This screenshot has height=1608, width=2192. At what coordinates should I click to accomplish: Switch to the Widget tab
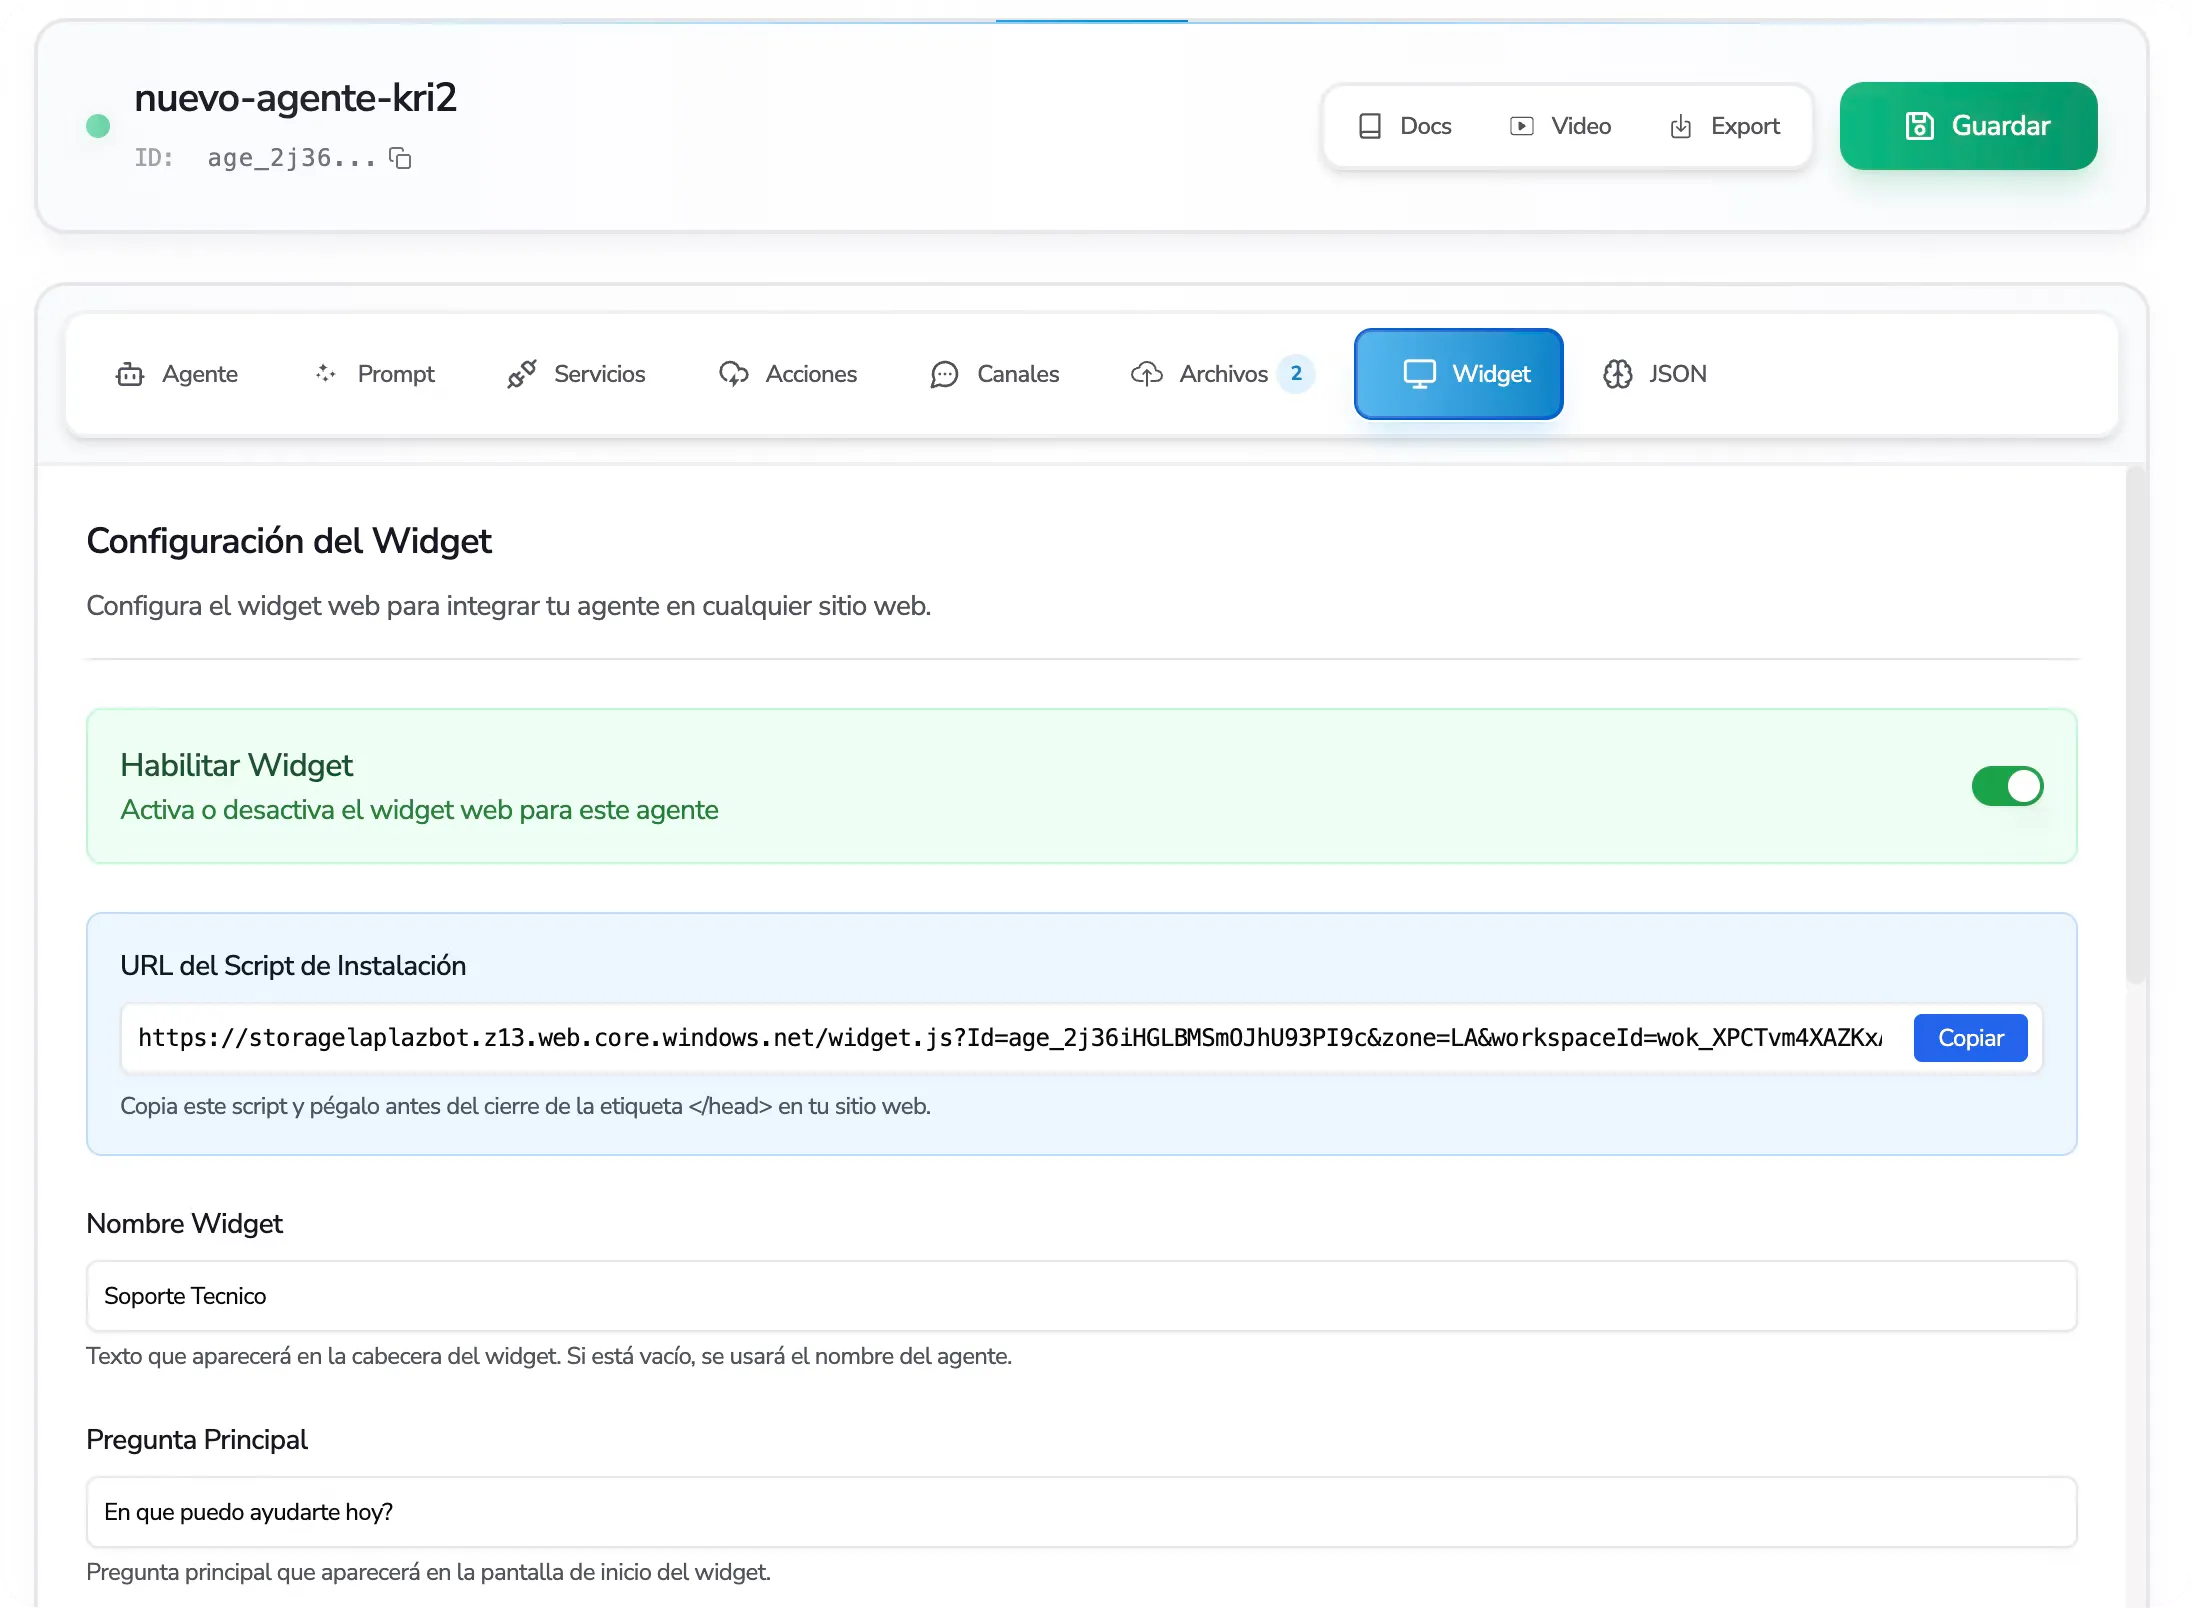point(1458,374)
